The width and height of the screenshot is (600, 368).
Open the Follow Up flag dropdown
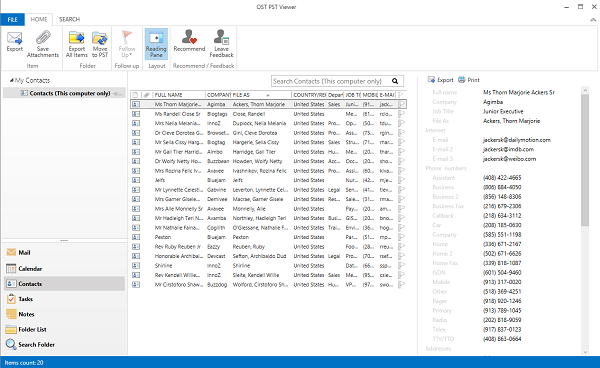tap(127, 44)
